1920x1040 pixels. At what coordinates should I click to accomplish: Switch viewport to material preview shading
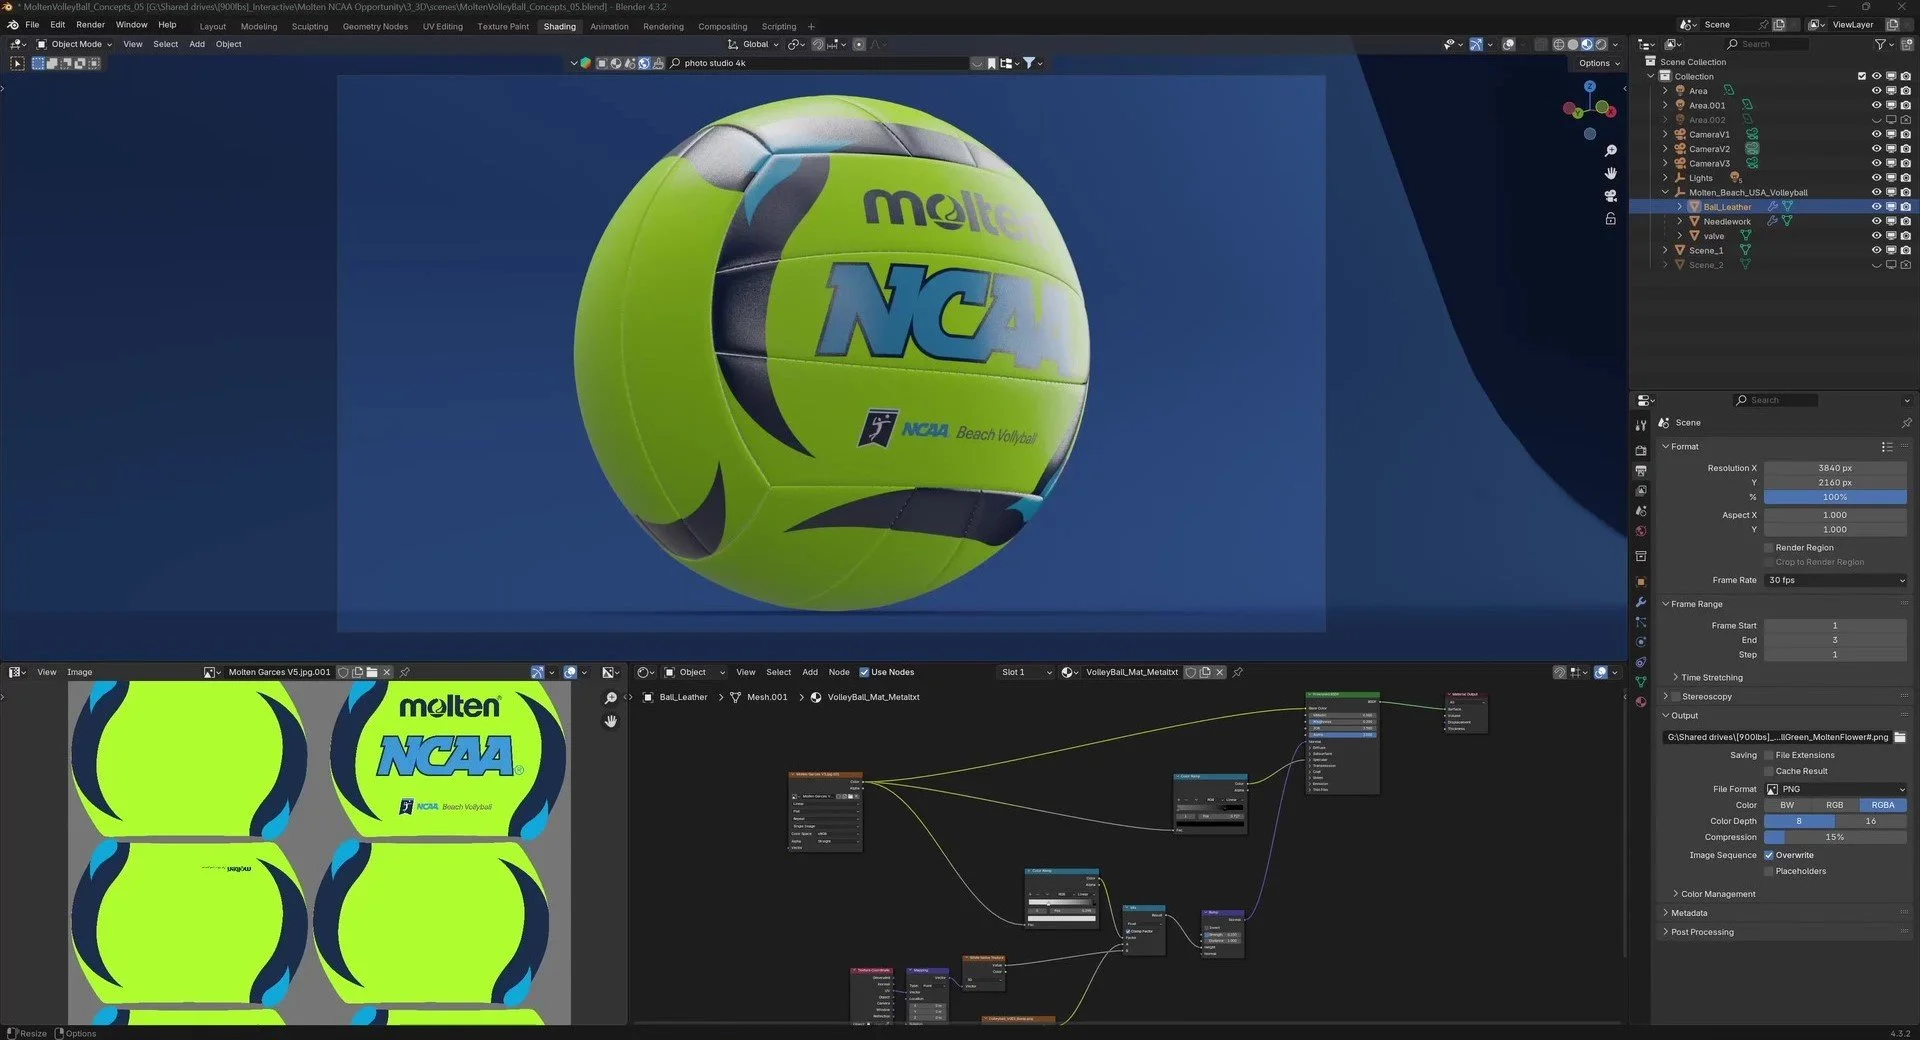[x=1586, y=44]
